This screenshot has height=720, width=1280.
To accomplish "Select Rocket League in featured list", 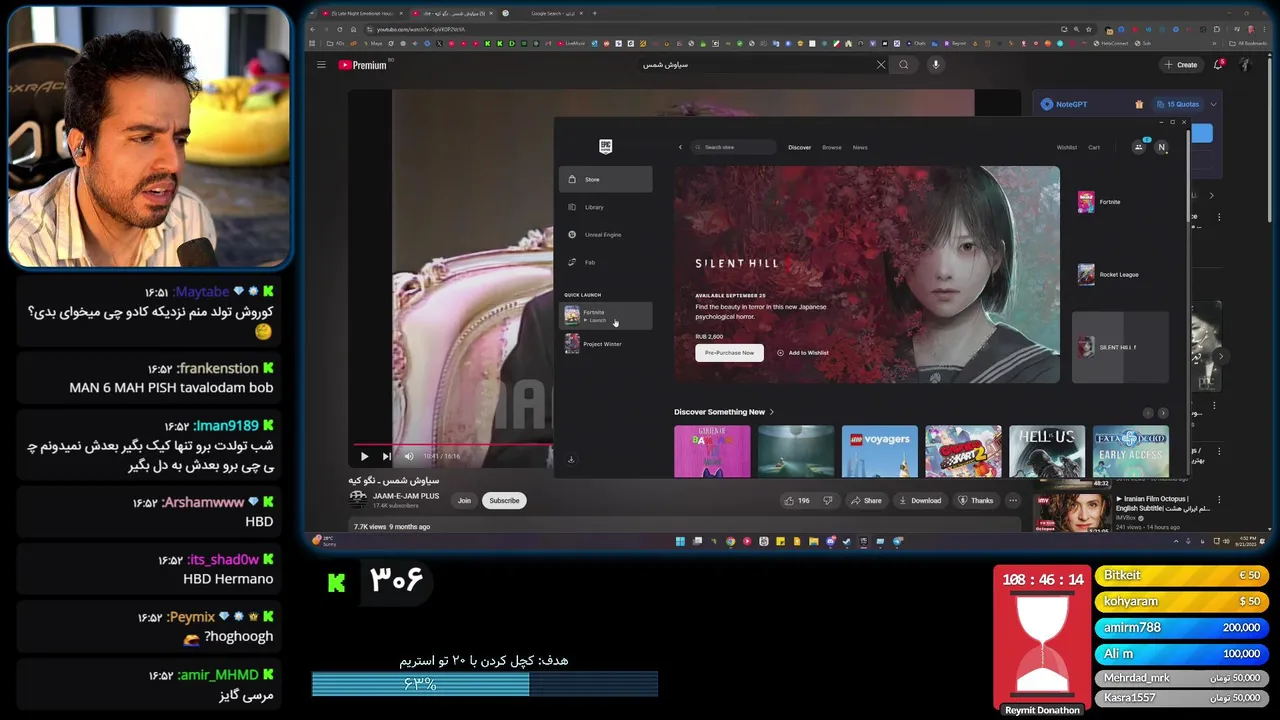I will click(x=1120, y=274).
